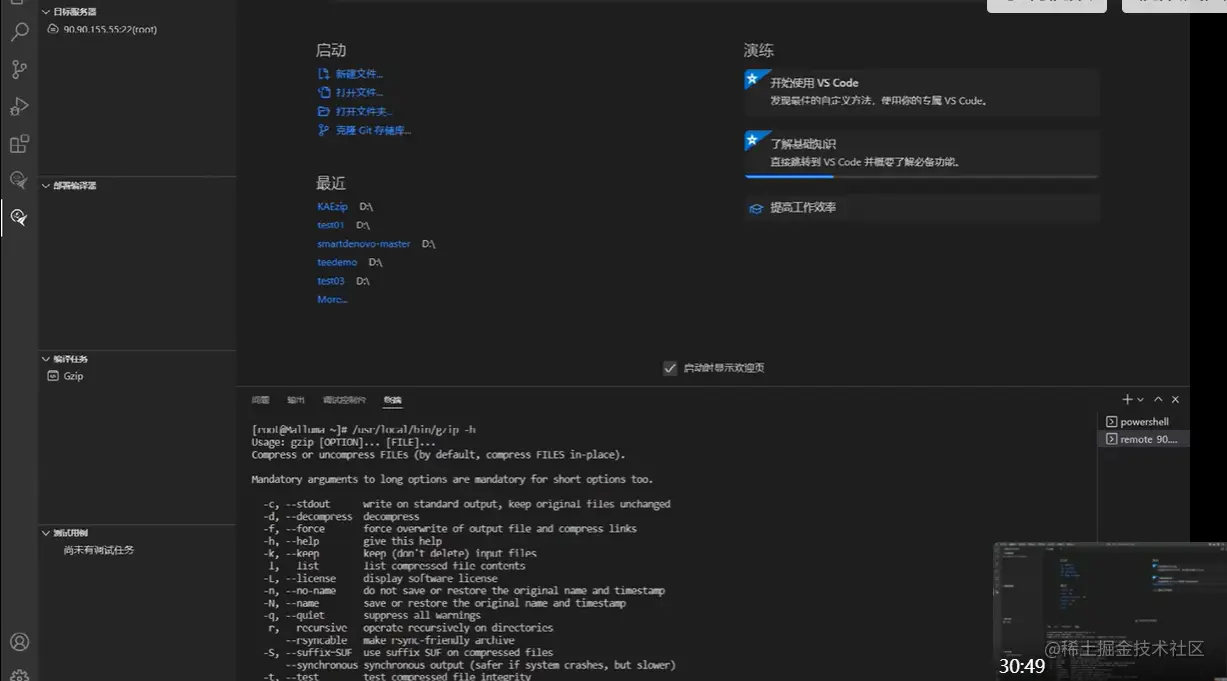This screenshot has width=1227, height=681.
Task: Click terminal line 'Usage: gzip [OPTION]... [FILE]...'
Action: click(344, 442)
